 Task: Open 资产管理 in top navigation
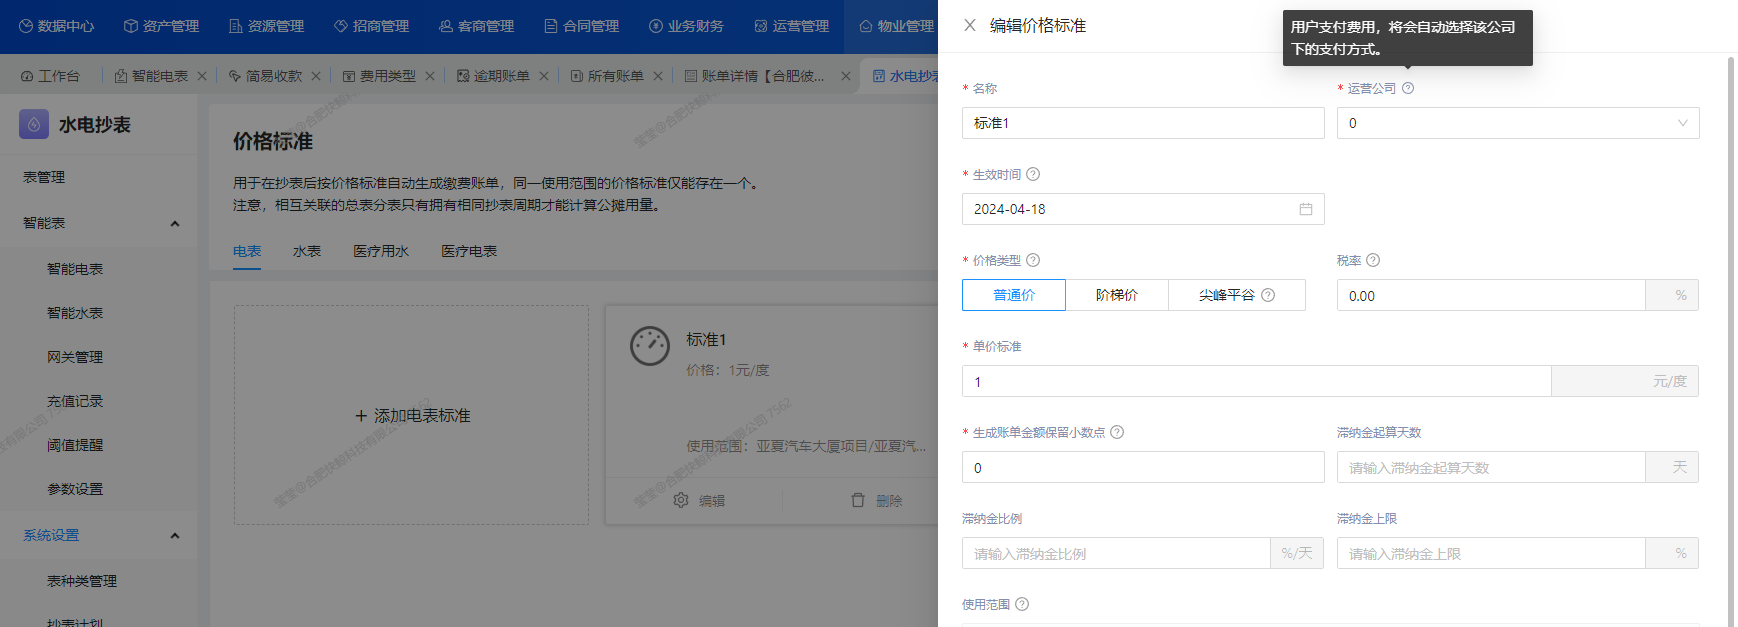(x=162, y=26)
